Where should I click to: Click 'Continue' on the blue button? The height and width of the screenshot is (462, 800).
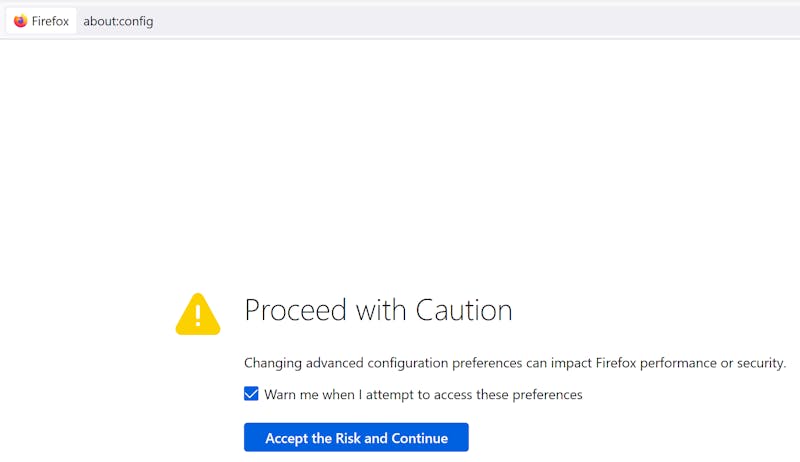click(420, 438)
